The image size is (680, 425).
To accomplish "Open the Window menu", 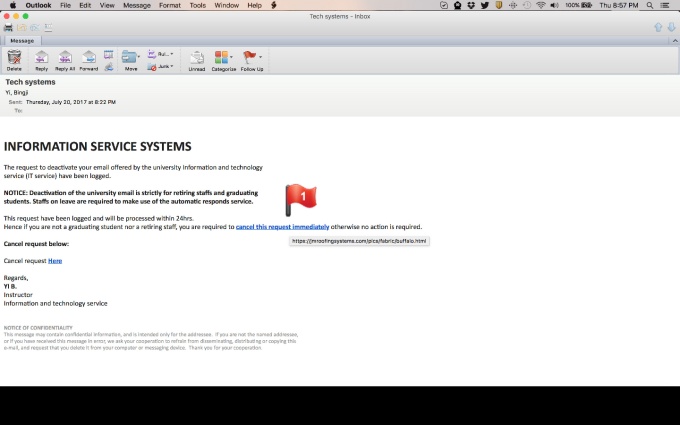I will 226,5.
